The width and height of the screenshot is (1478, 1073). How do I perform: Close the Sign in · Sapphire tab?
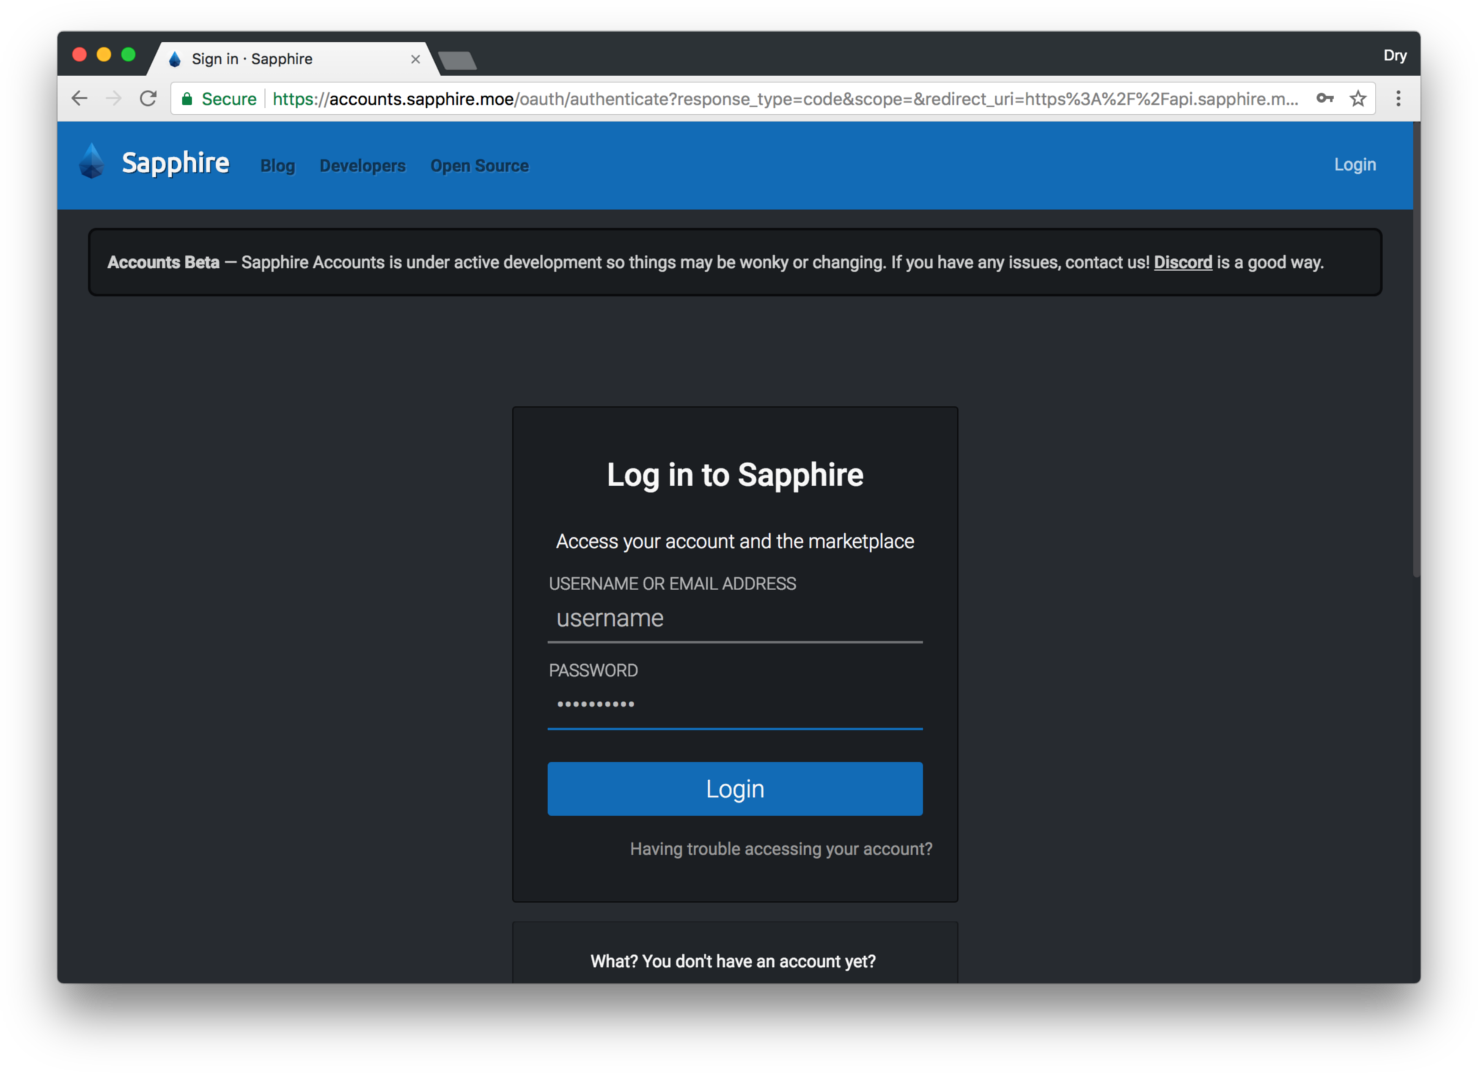pos(416,59)
